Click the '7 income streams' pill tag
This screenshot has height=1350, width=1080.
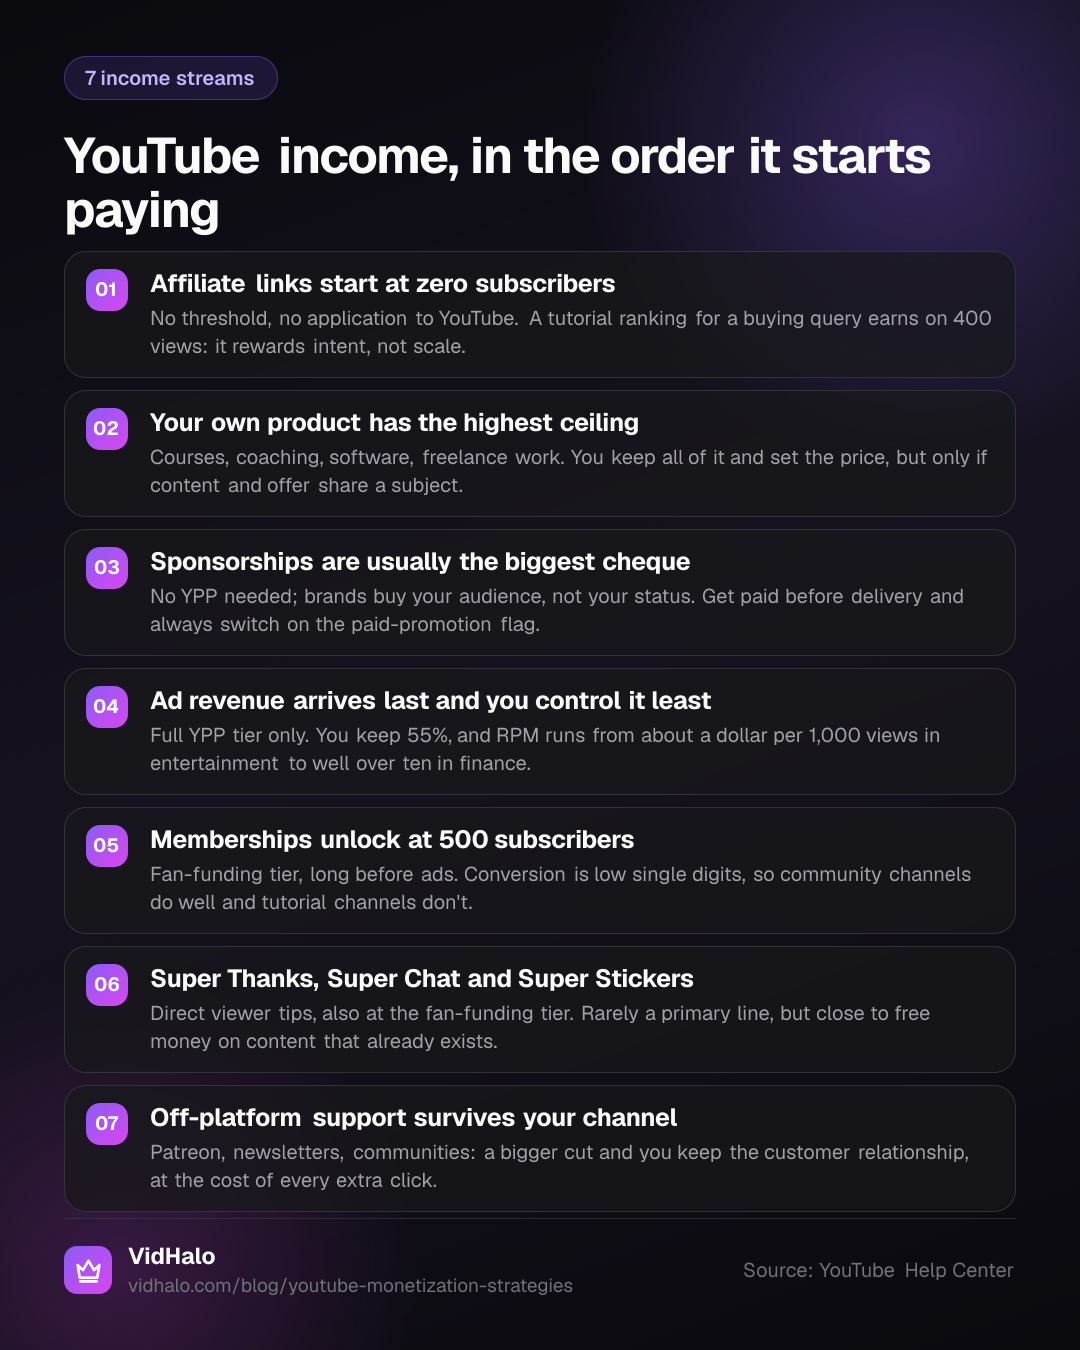click(x=171, y=78)
